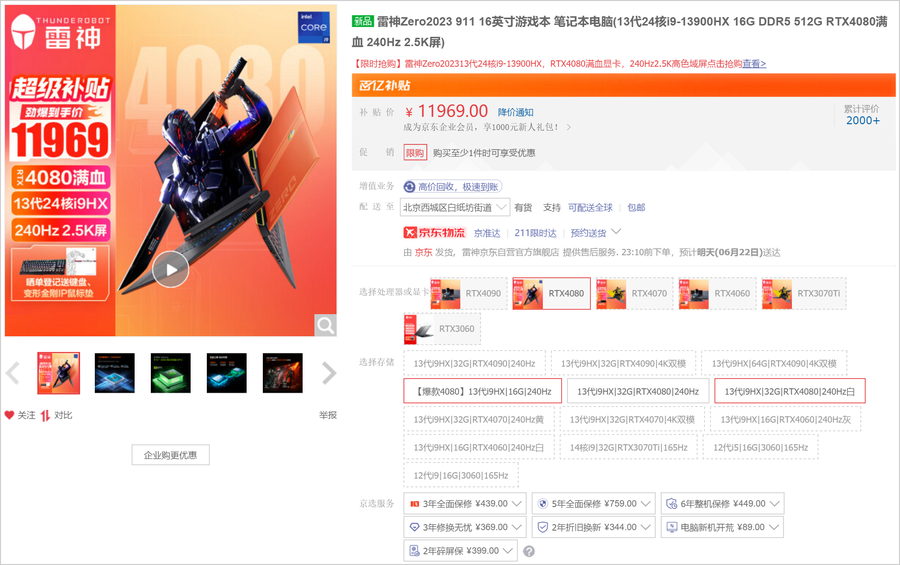Choose 12代i5|16G|3060|165Hz configuration
Image resolution: width=900 pixels, height=565 pixels.
(x=761, y=448)
